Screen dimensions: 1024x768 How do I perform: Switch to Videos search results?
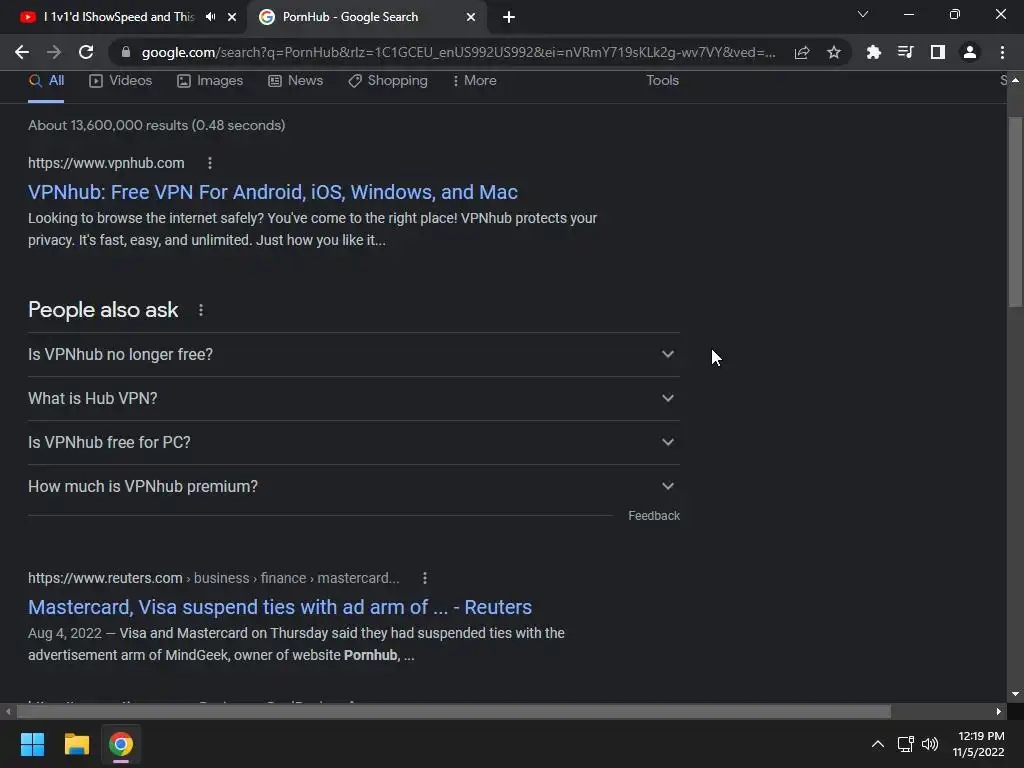click(121, 81)
